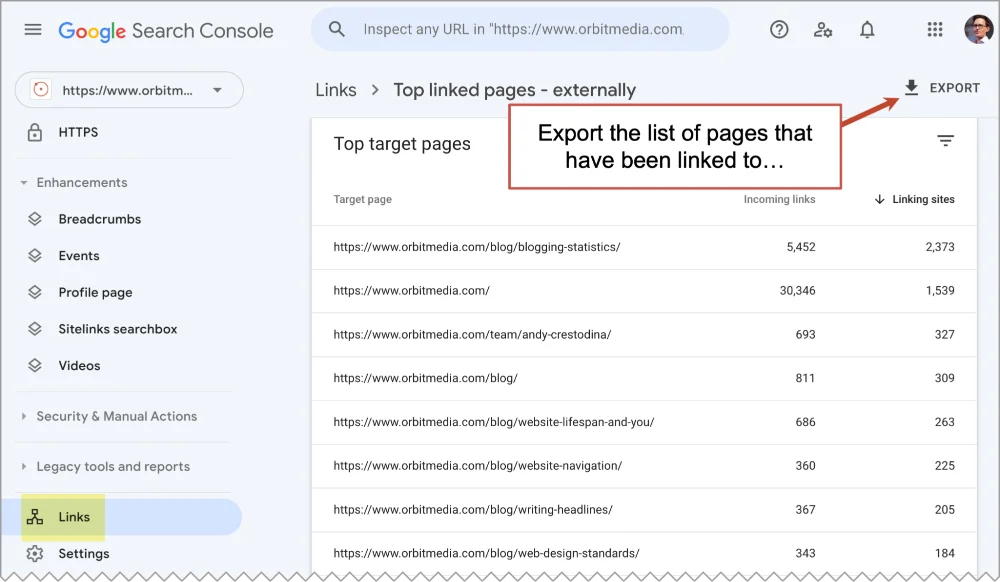Click the Sitelinks searchbox layers icon
Viewport: 1000px width, 582px height.
[35, 329]
